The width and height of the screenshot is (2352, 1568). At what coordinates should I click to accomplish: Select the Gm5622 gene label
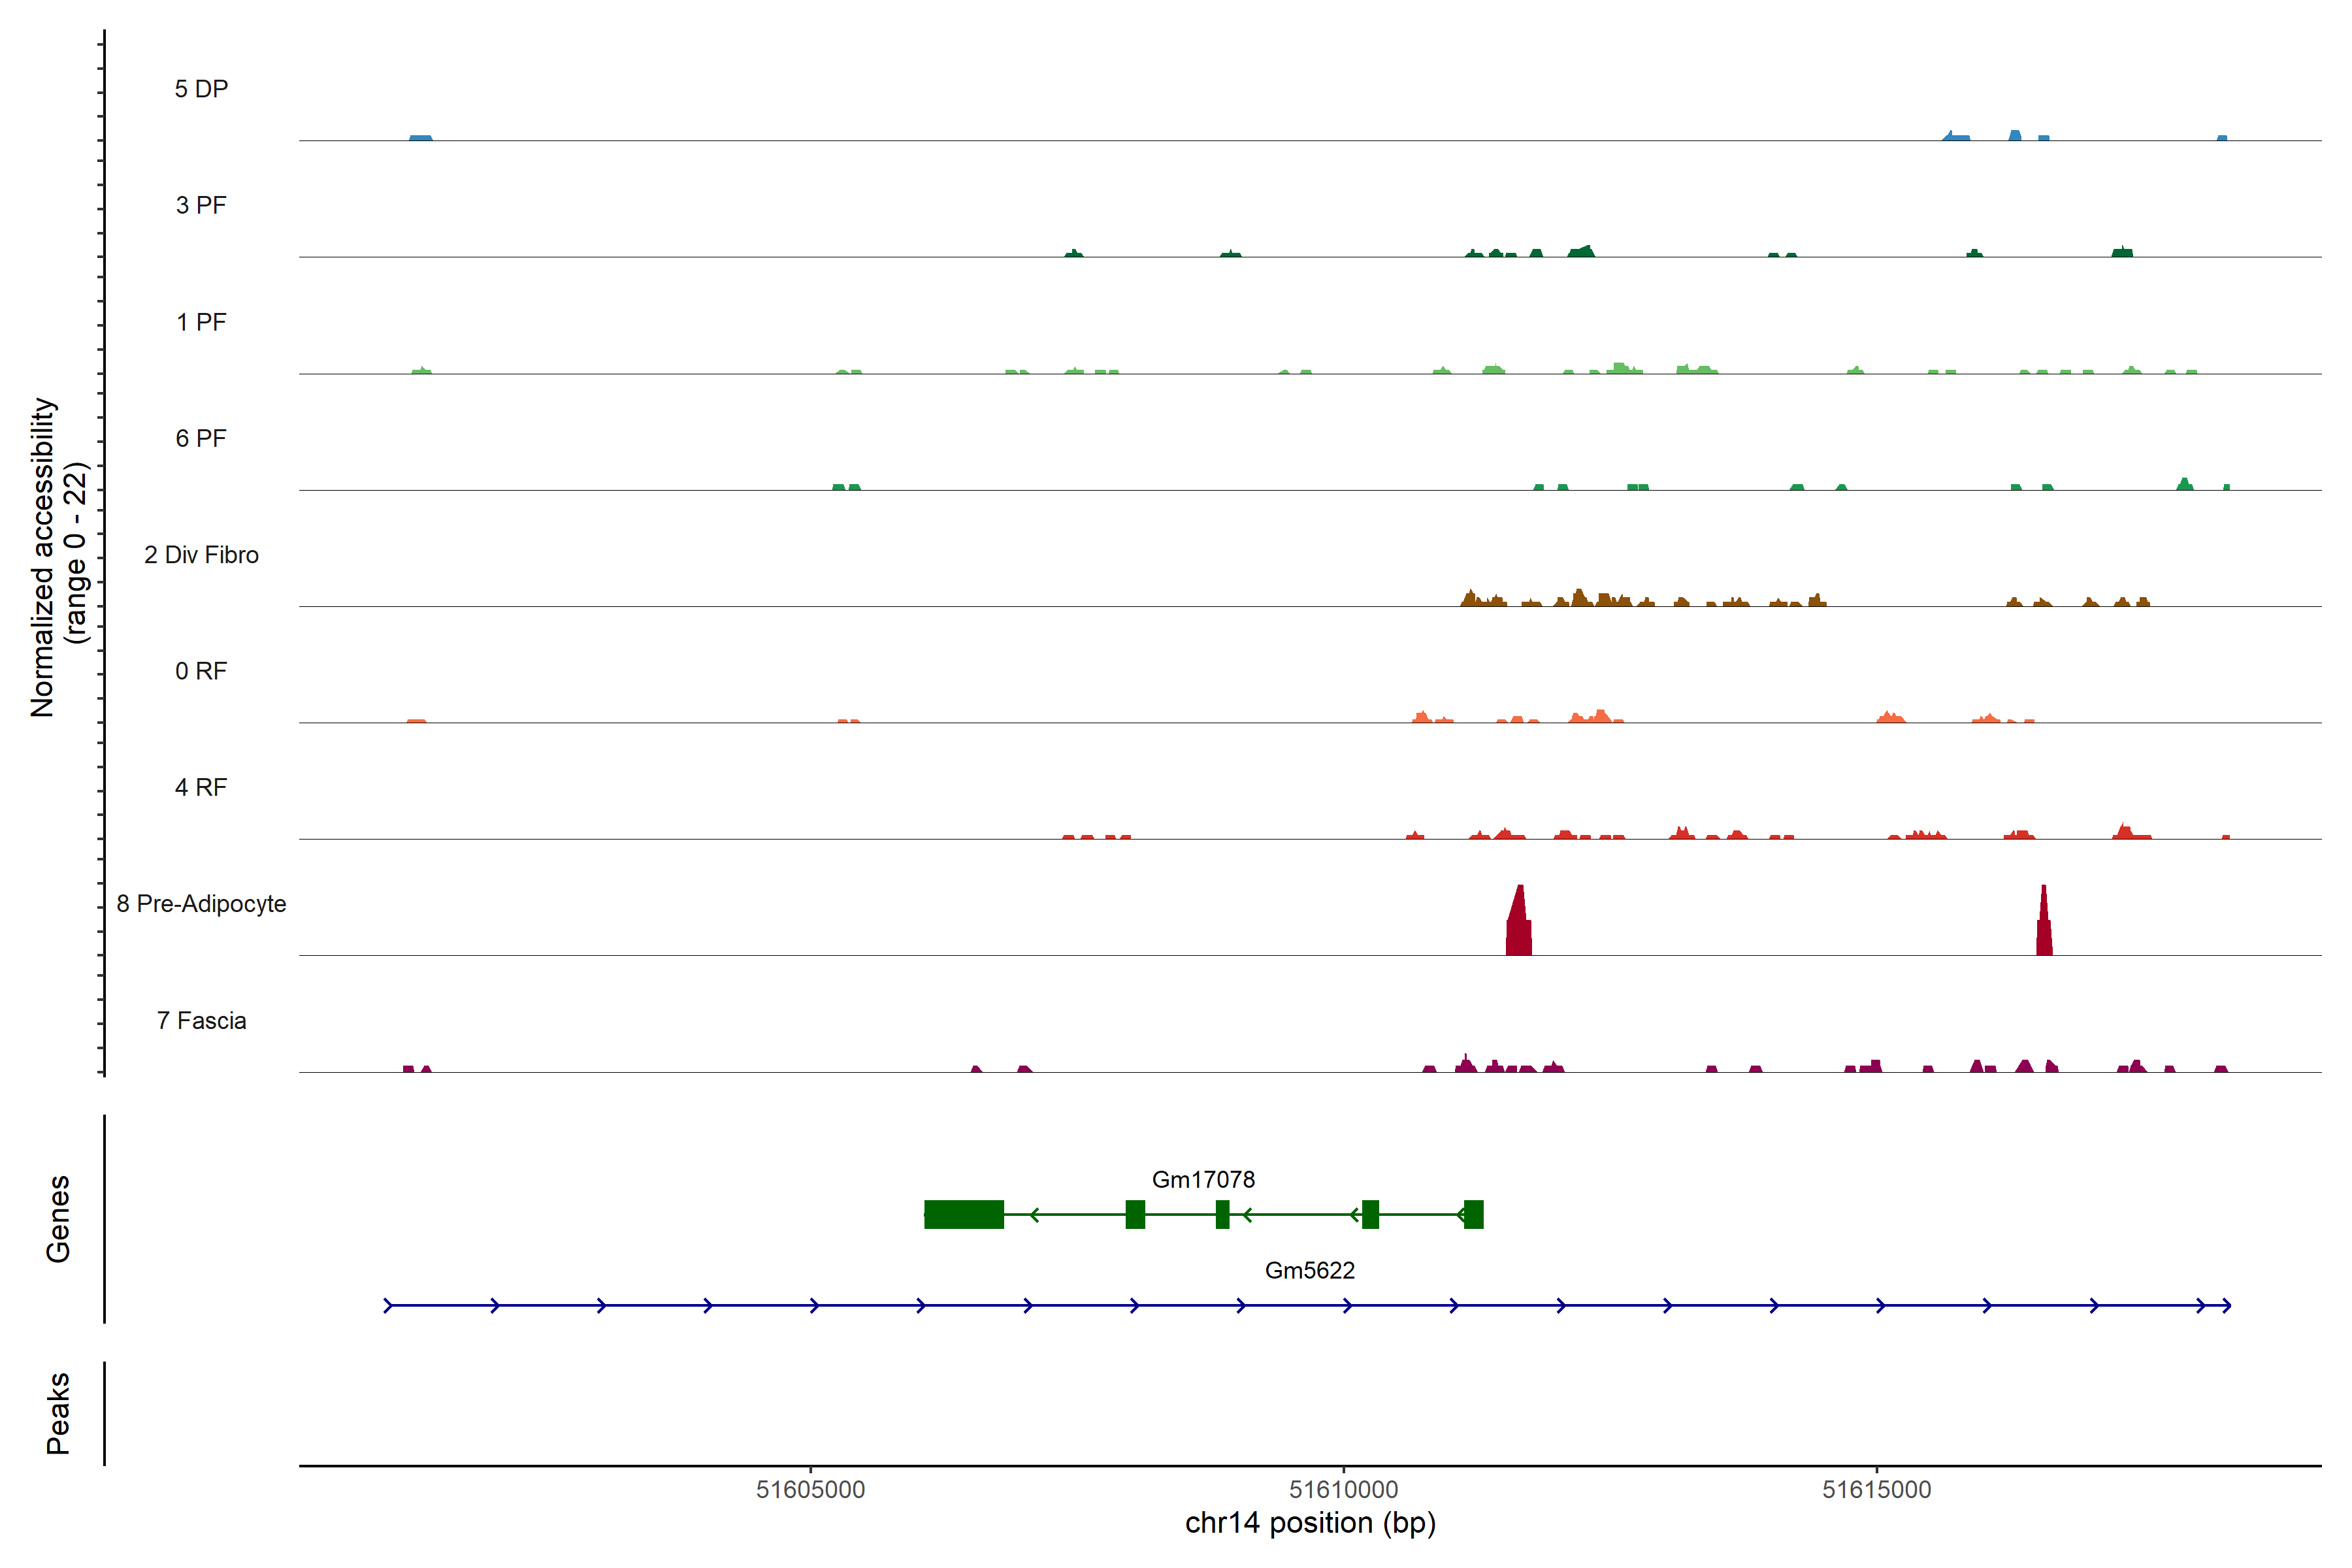pyautogui.click(x=1309, y=1271)
